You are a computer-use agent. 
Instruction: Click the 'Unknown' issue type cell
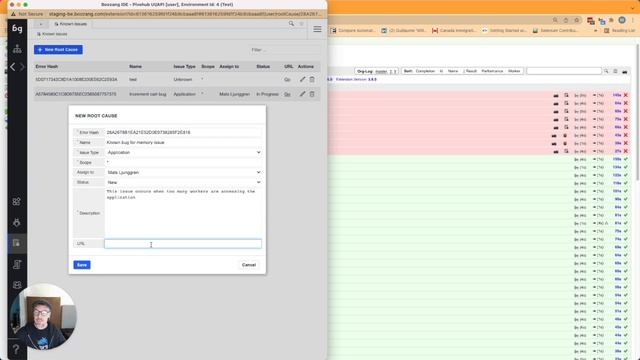coord(182,80)
